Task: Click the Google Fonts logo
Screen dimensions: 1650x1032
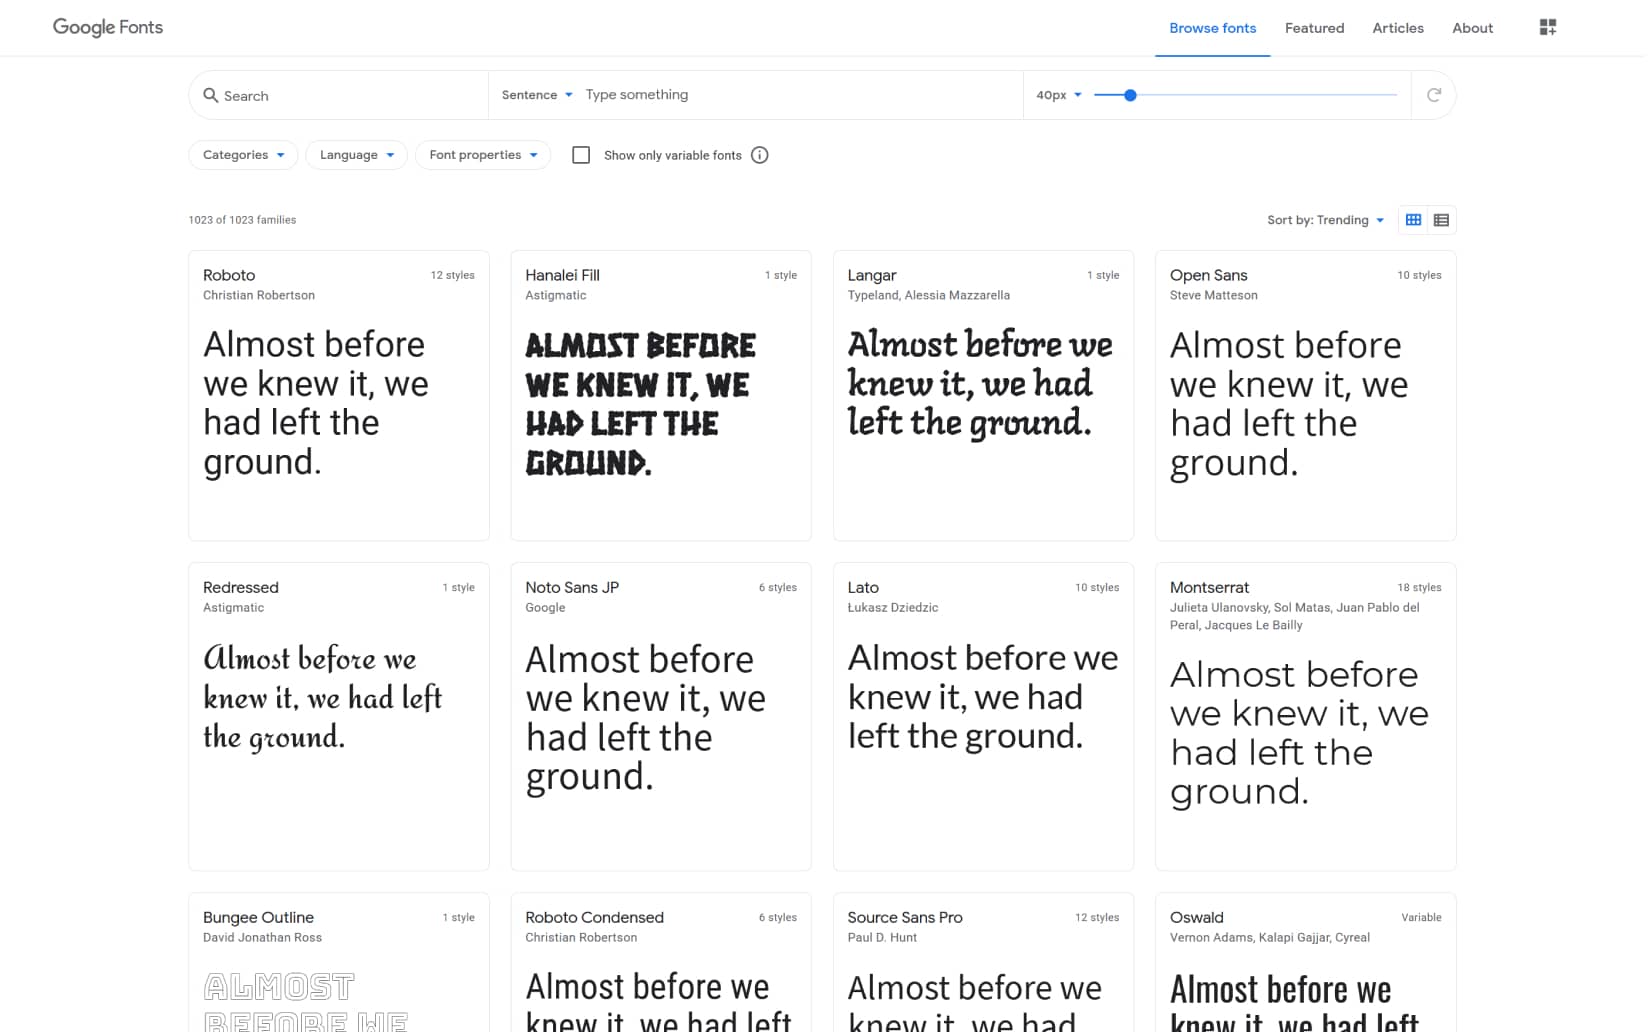Action: click(107, 27)
